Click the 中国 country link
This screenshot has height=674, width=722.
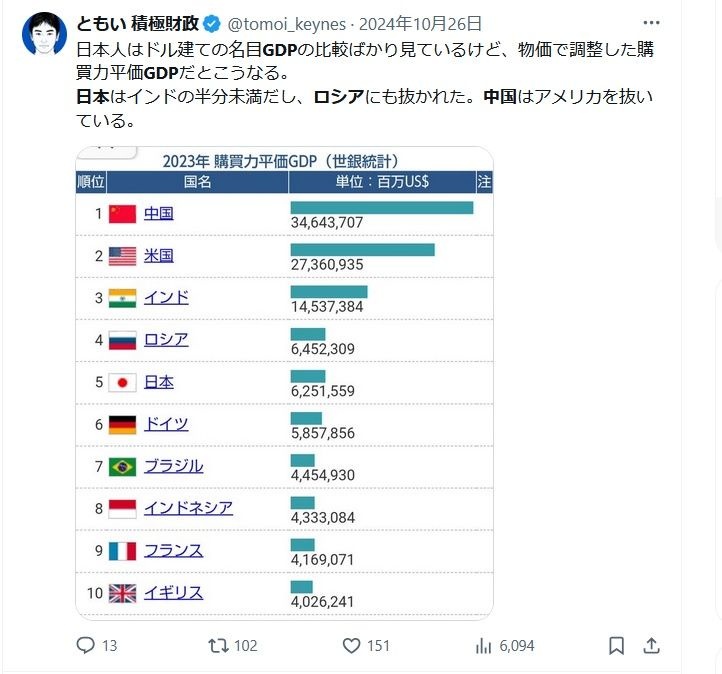[x=159, y=213]
